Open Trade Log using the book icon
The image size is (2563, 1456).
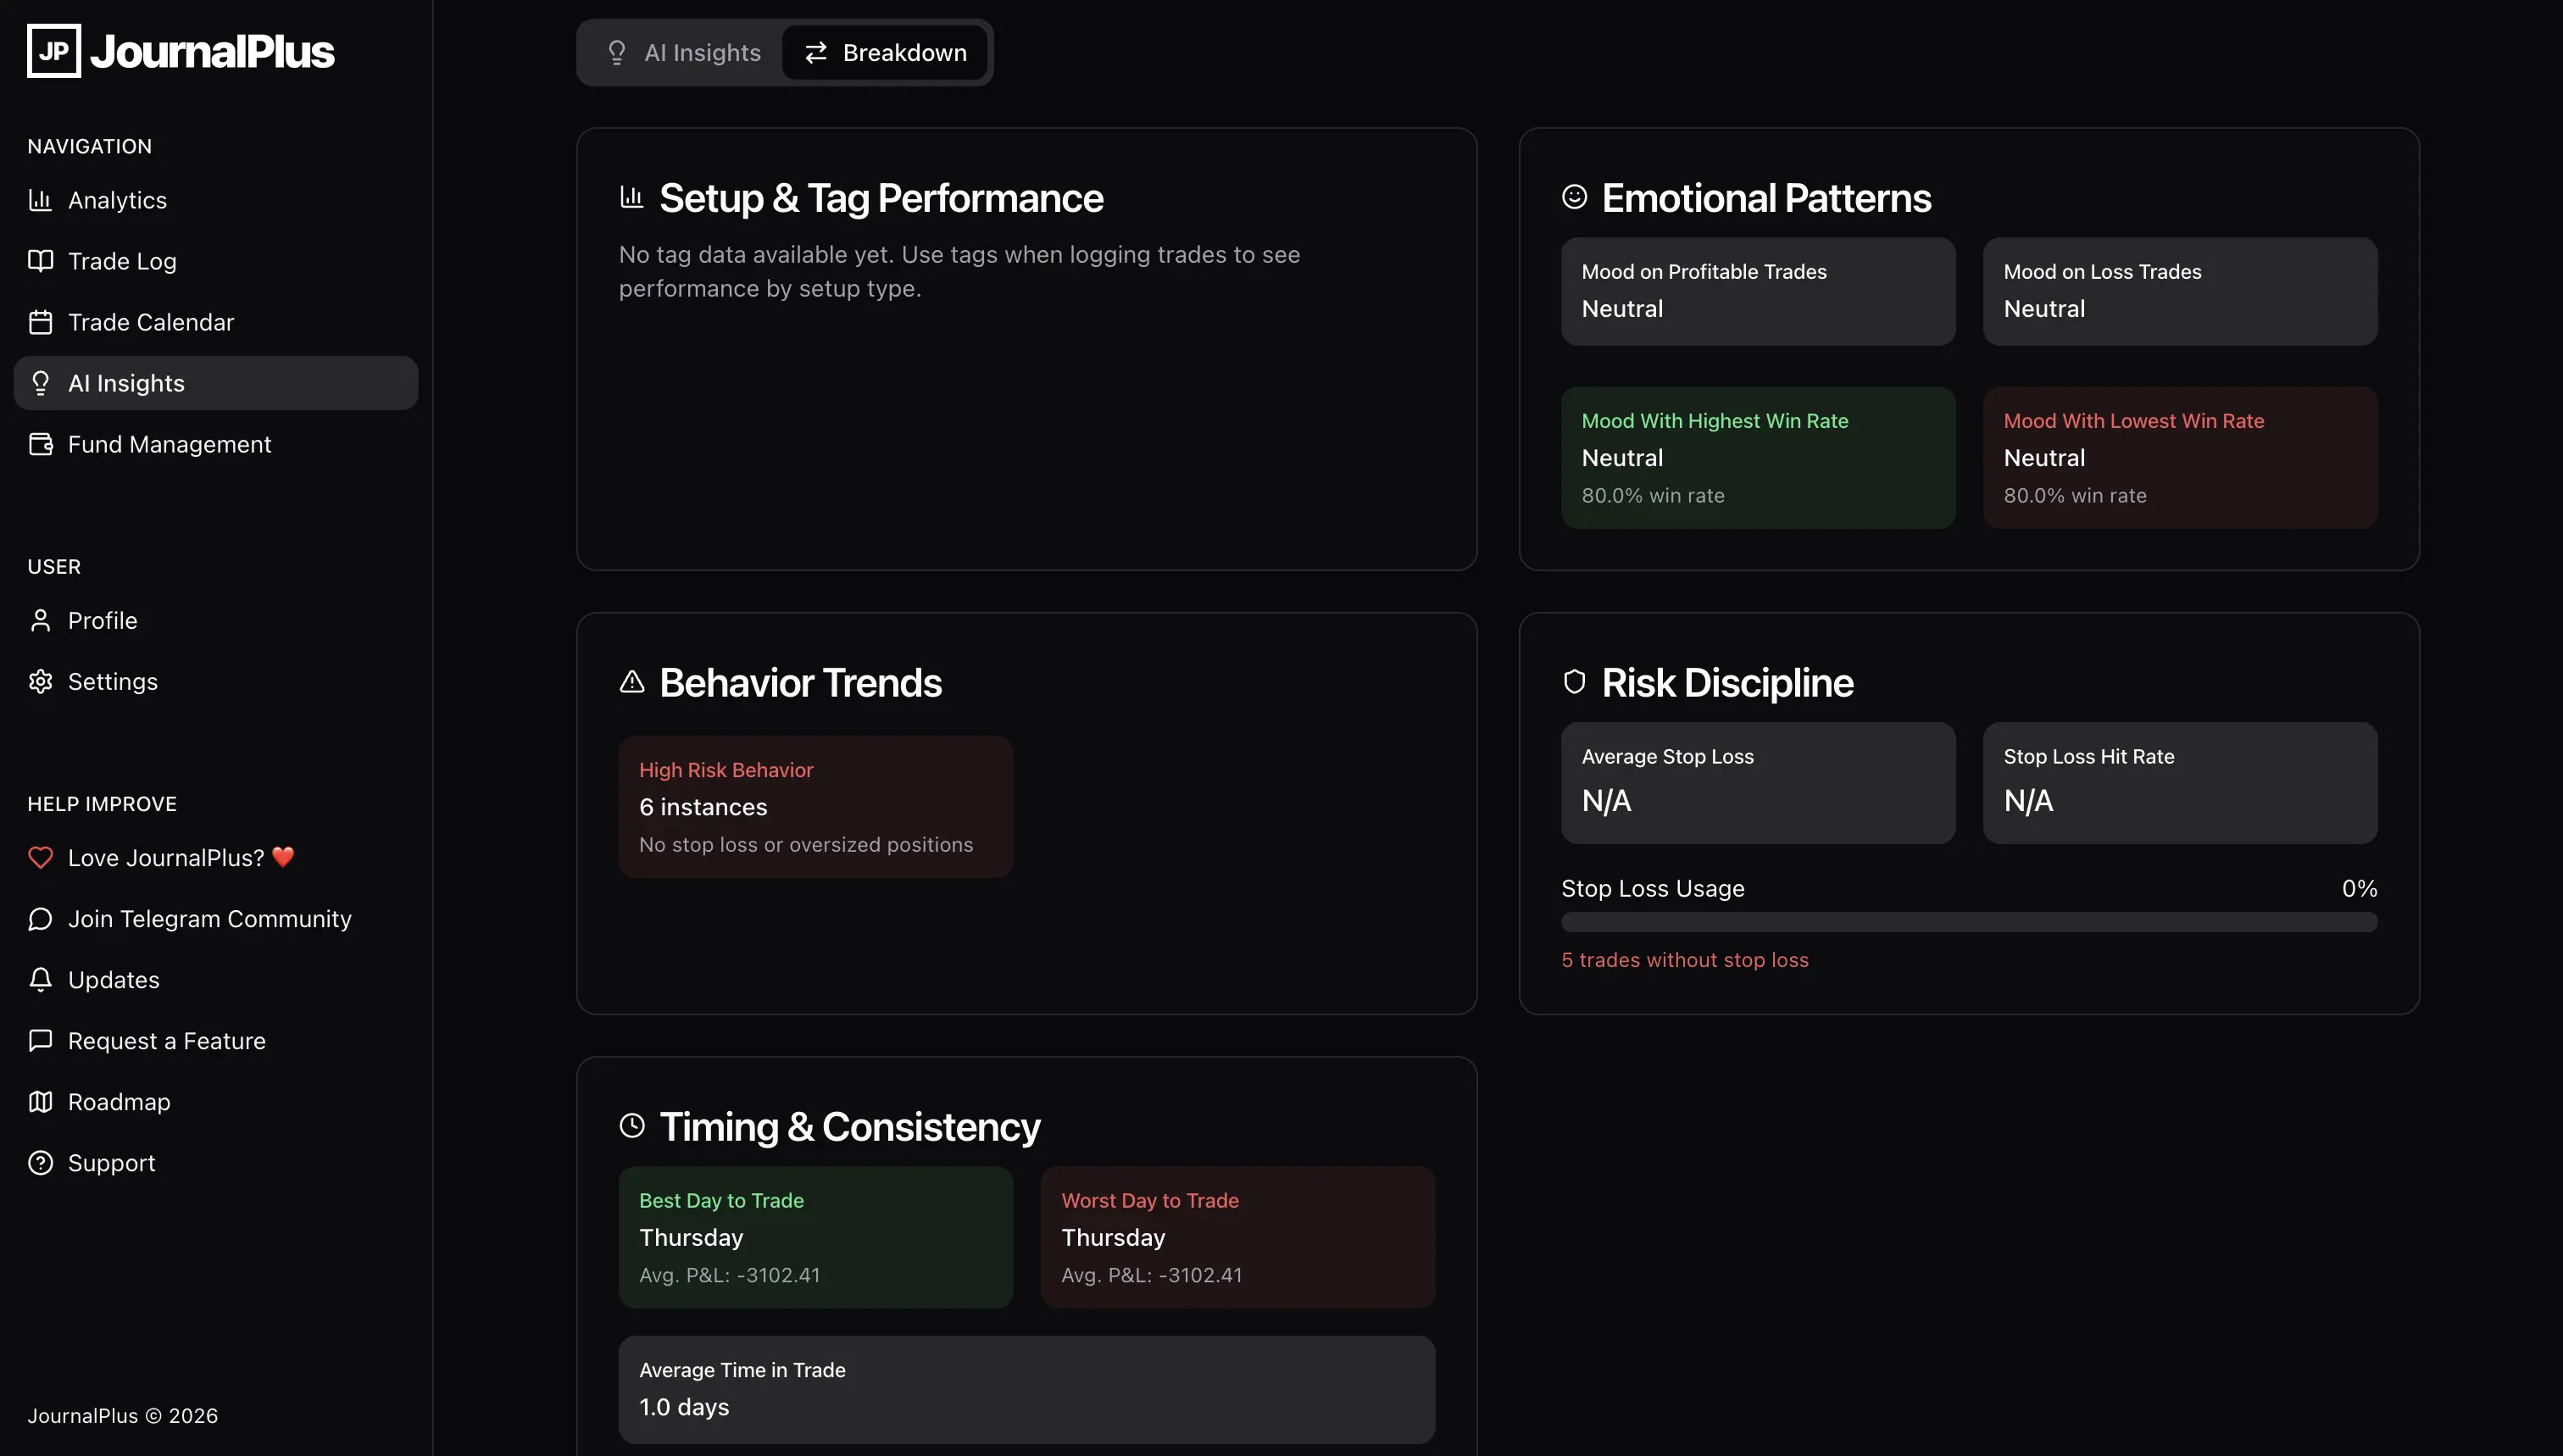click(40, 260)
